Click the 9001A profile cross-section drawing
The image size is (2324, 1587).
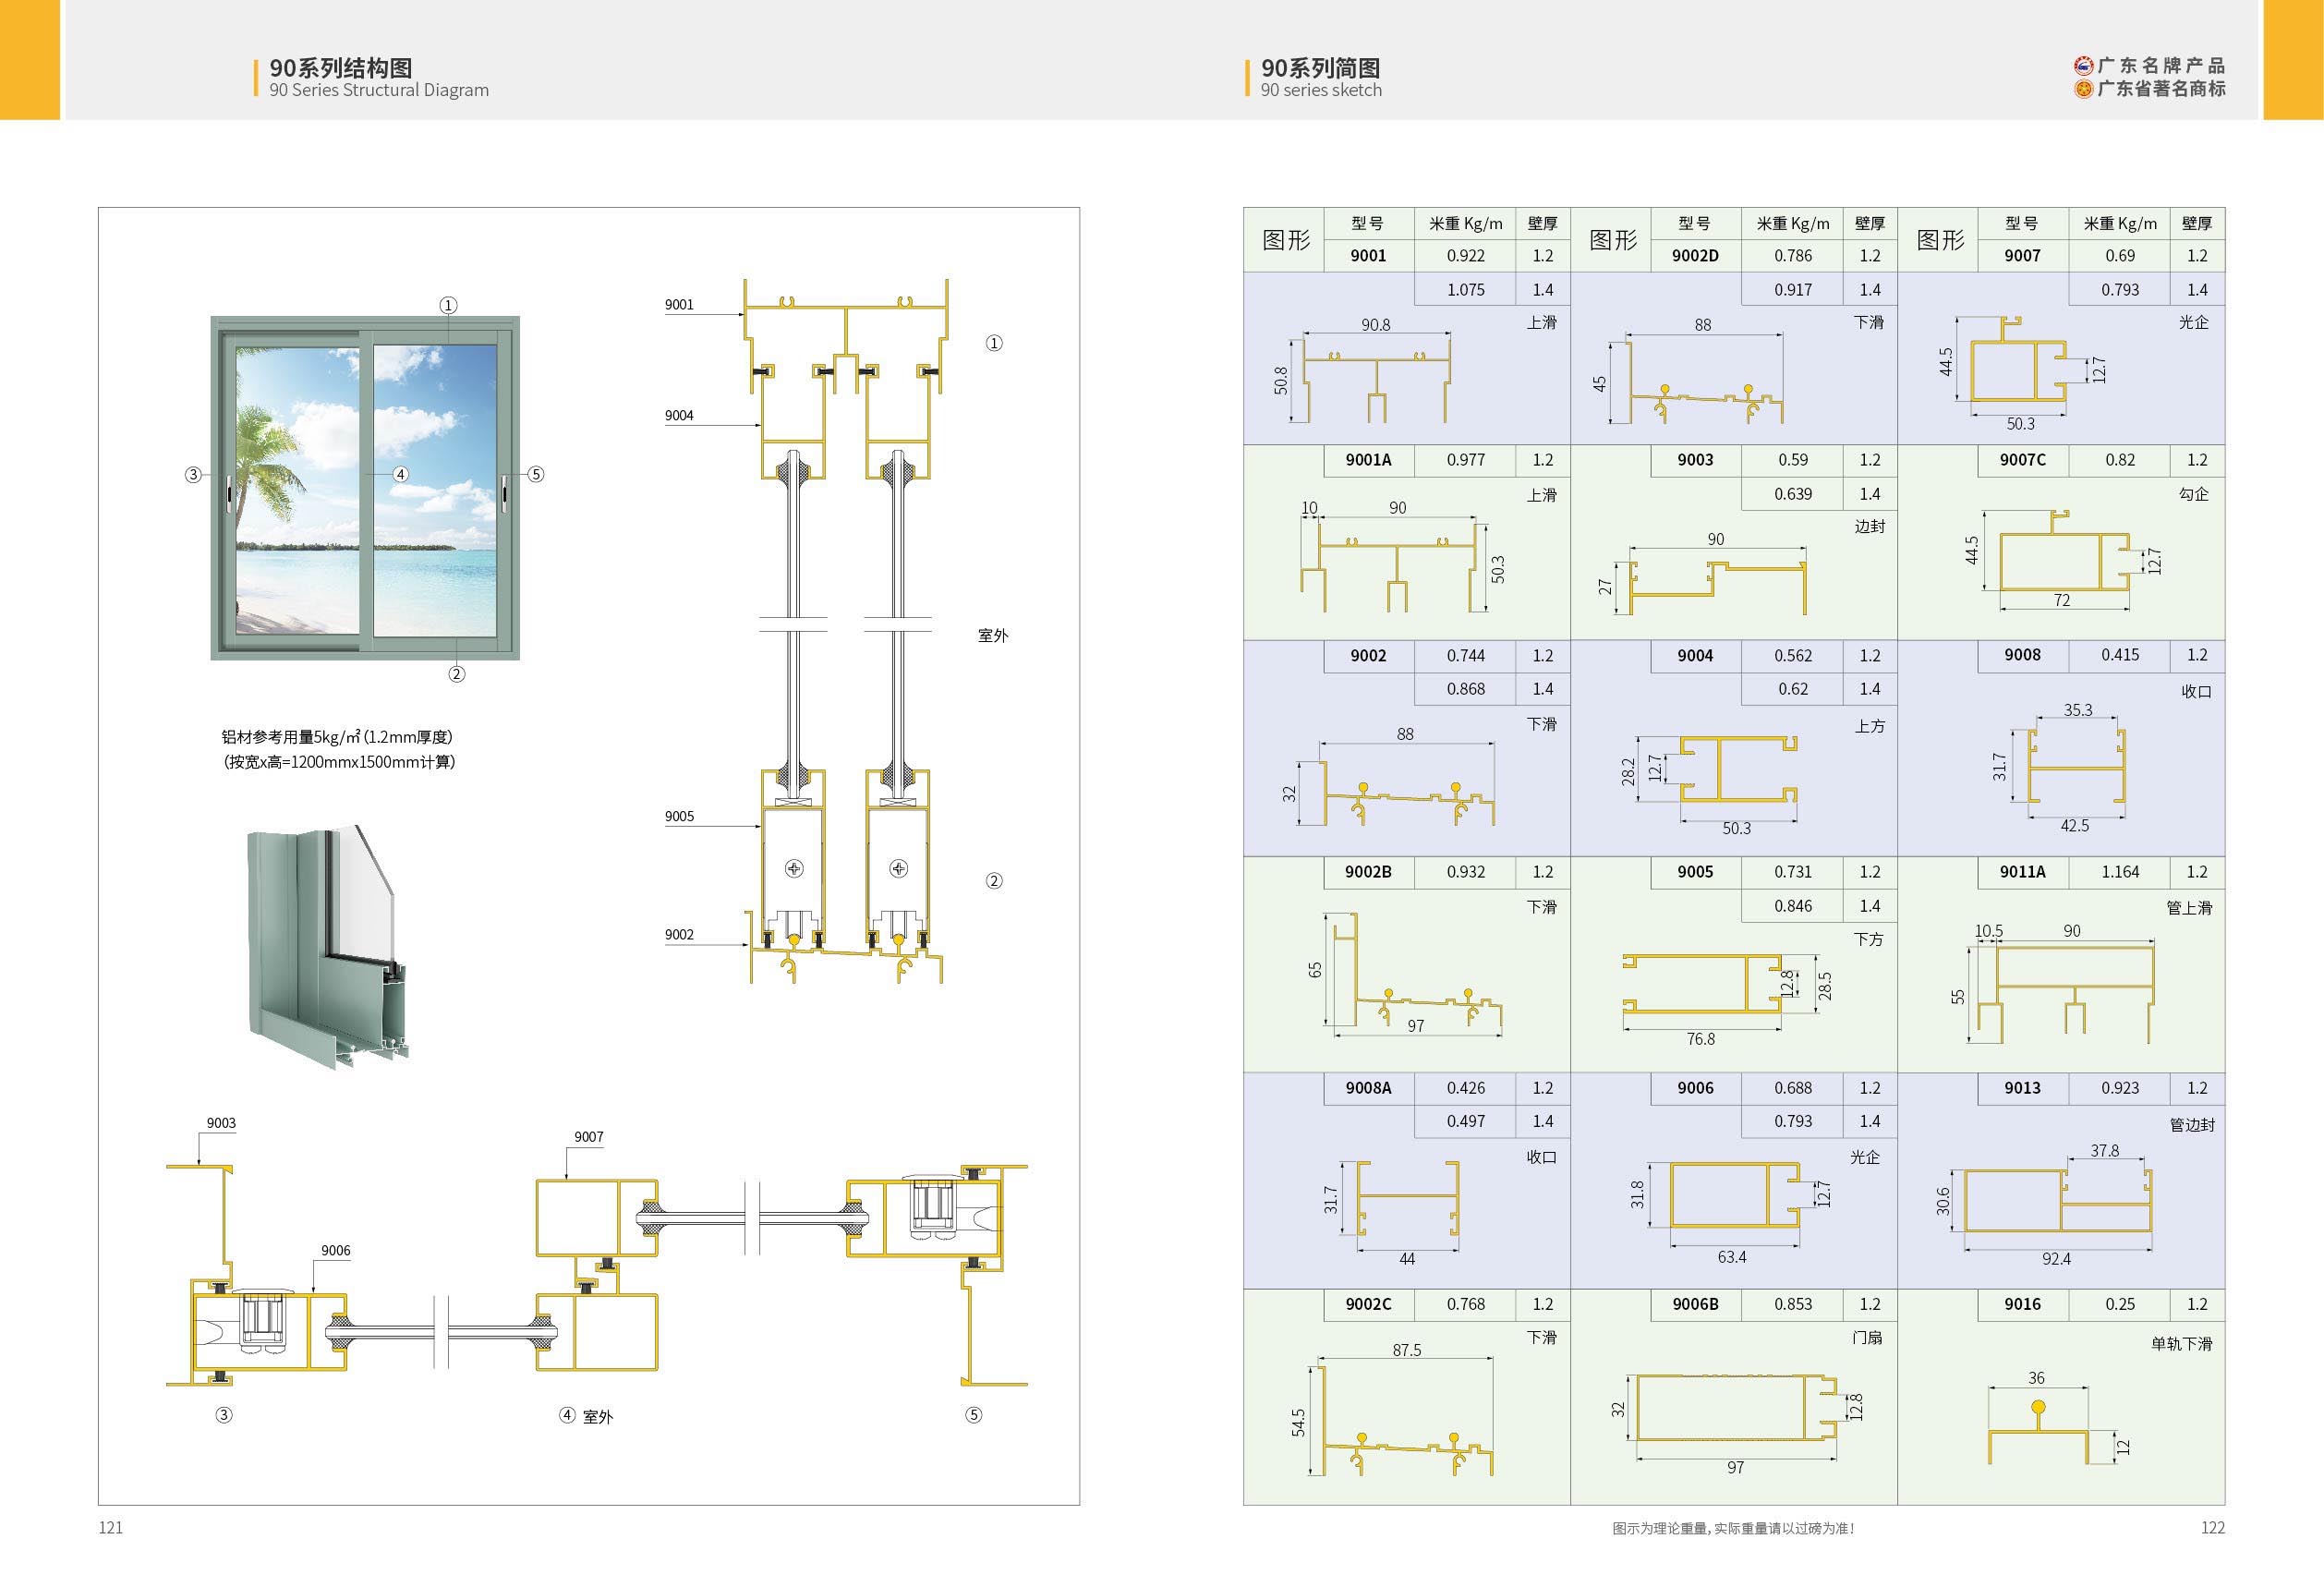[1402, 557]
